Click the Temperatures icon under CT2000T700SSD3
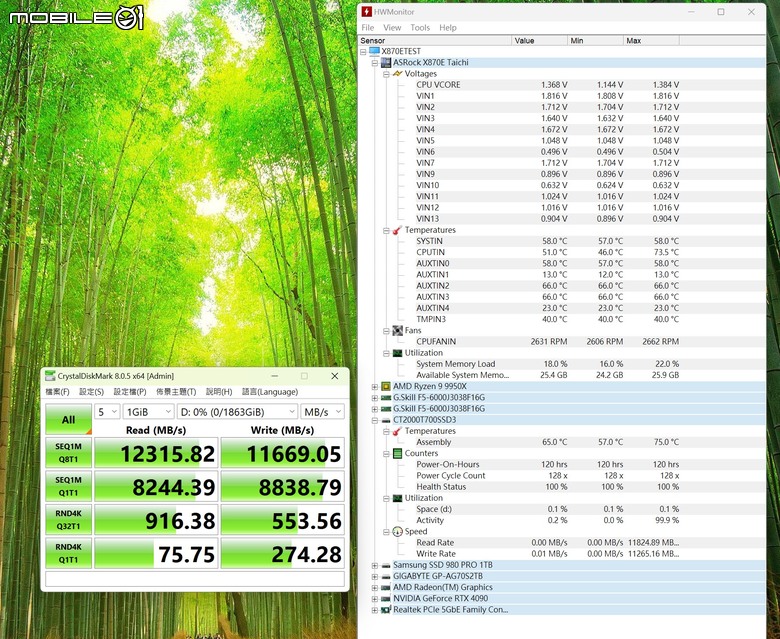Viewport: 780px width, 639px height. click(x=397, y=431)
